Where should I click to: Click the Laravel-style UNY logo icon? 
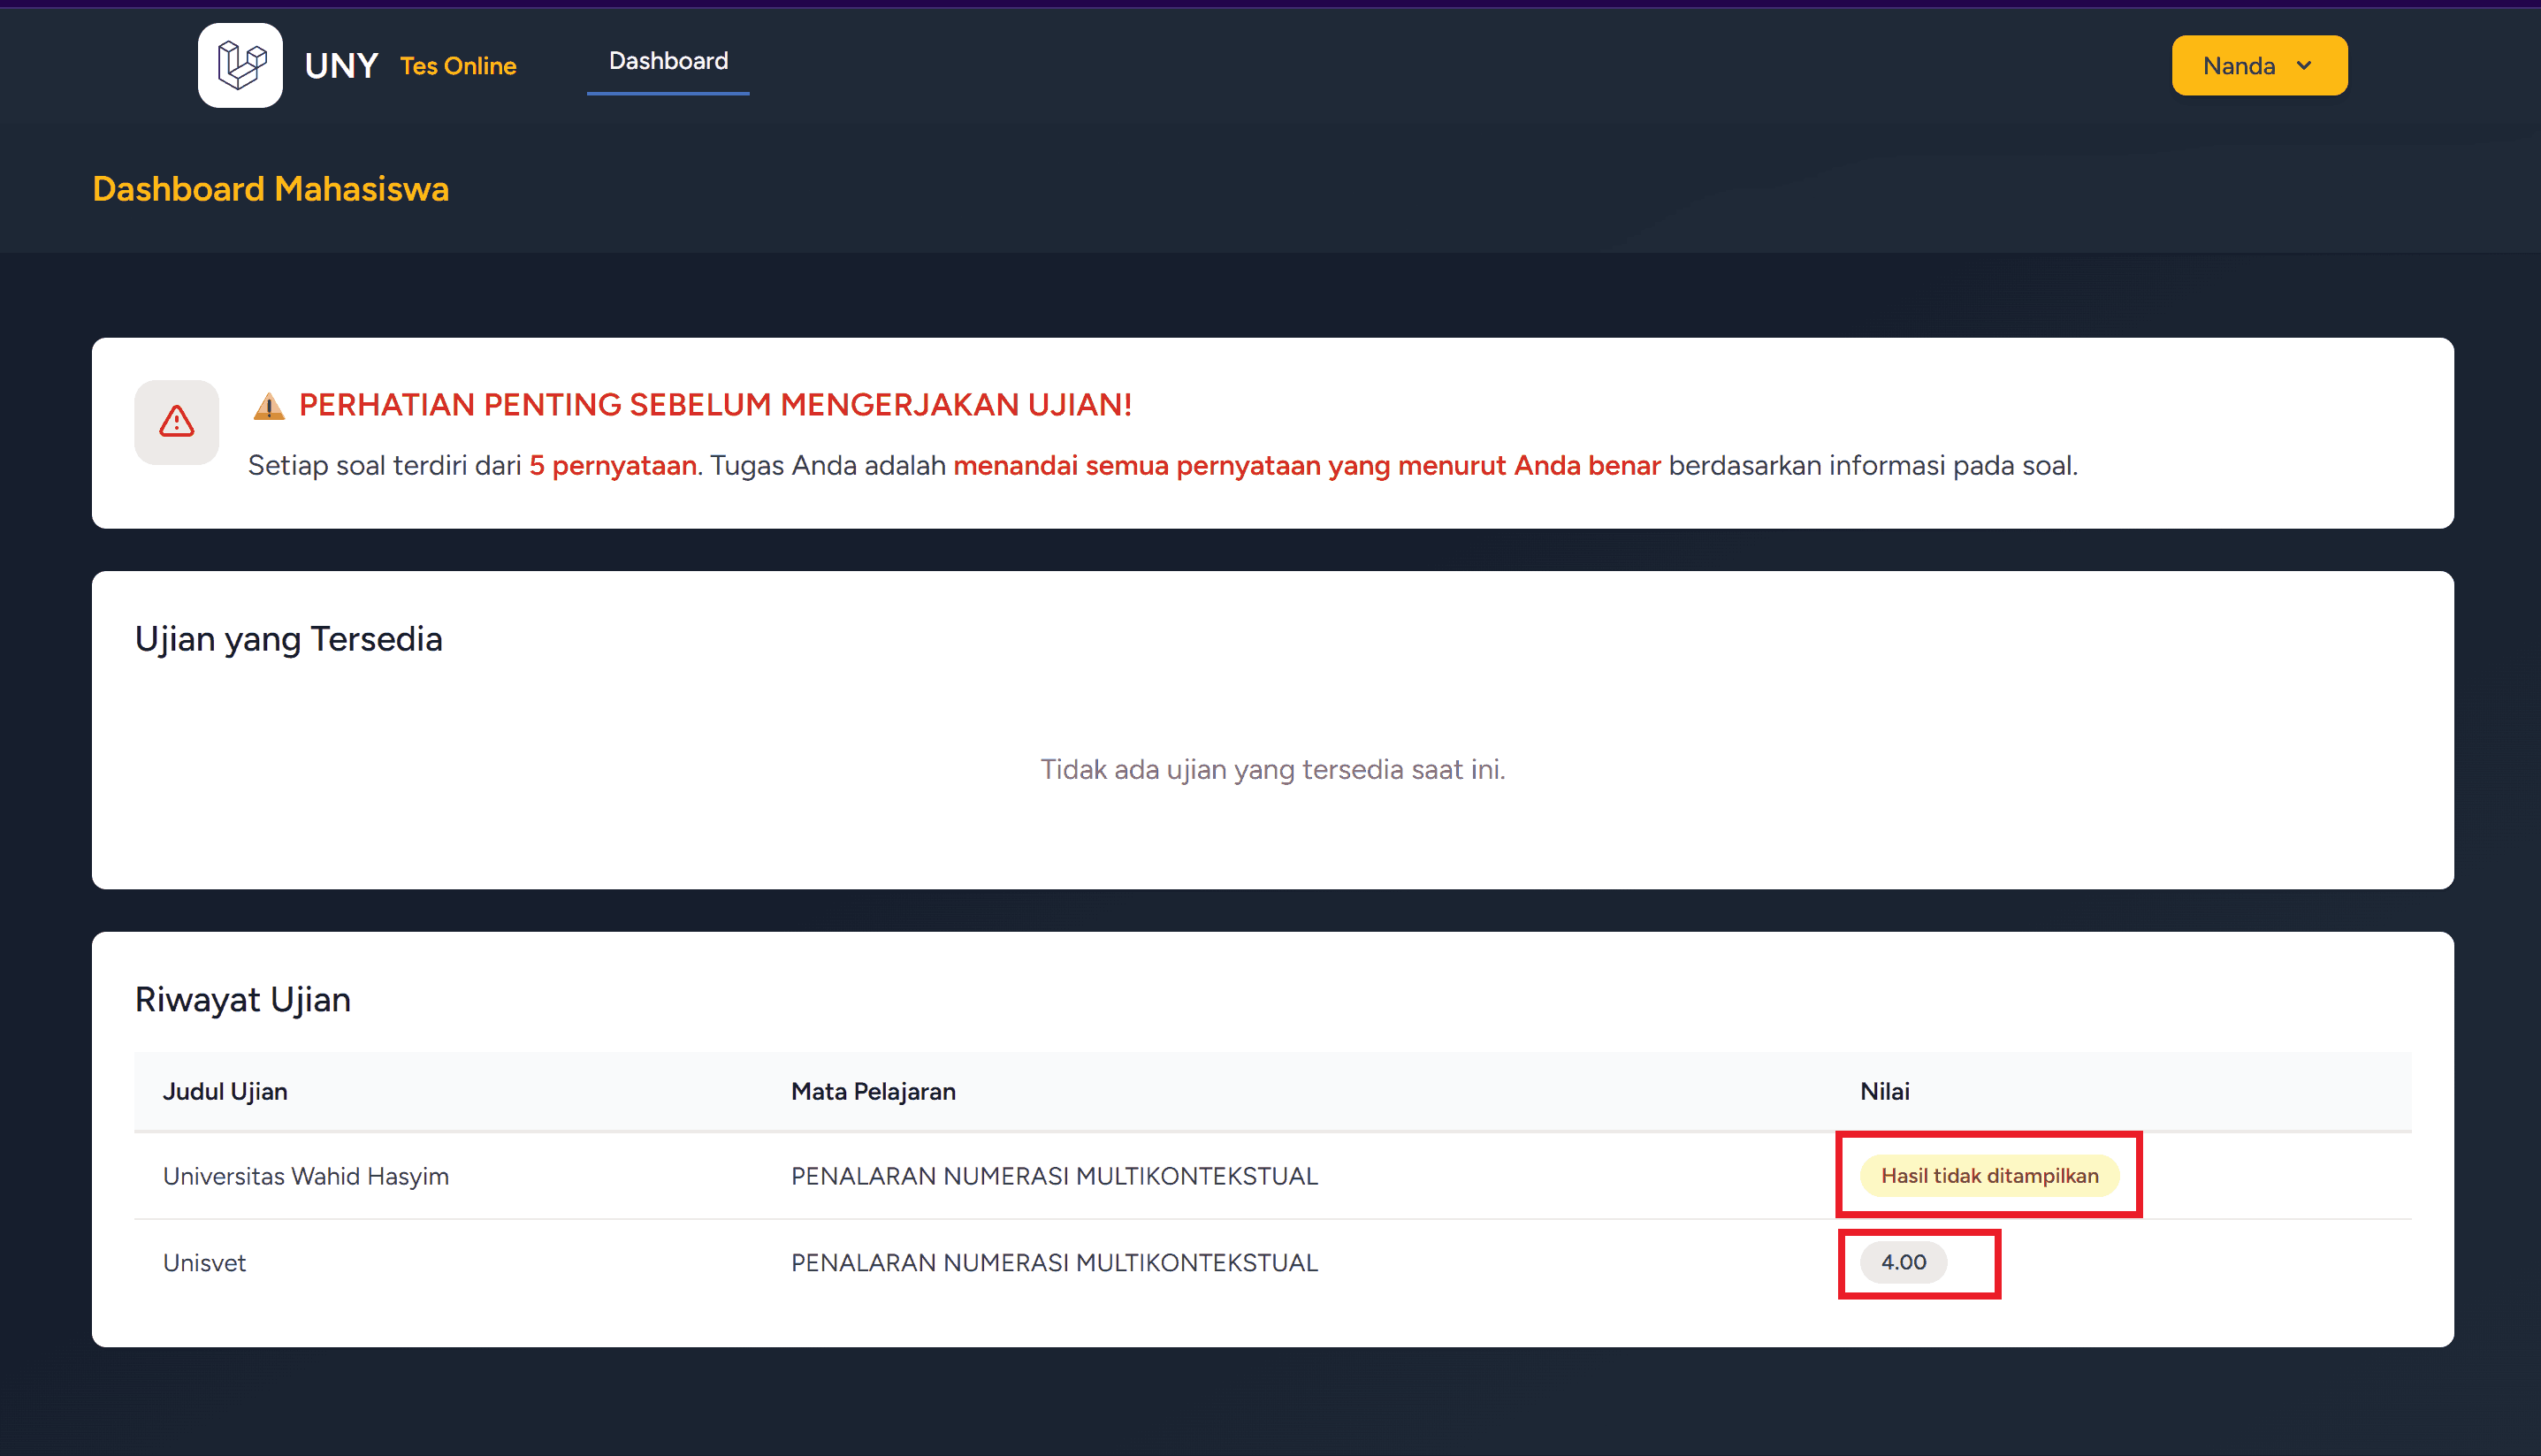tap(240, 65)
